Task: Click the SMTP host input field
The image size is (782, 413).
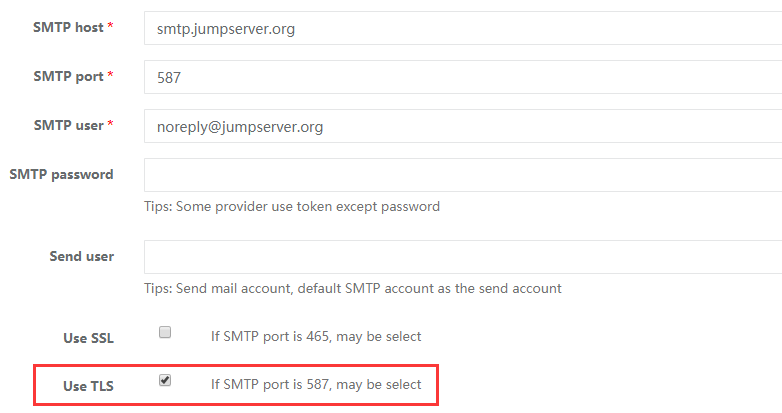Action: pos(462,28)
